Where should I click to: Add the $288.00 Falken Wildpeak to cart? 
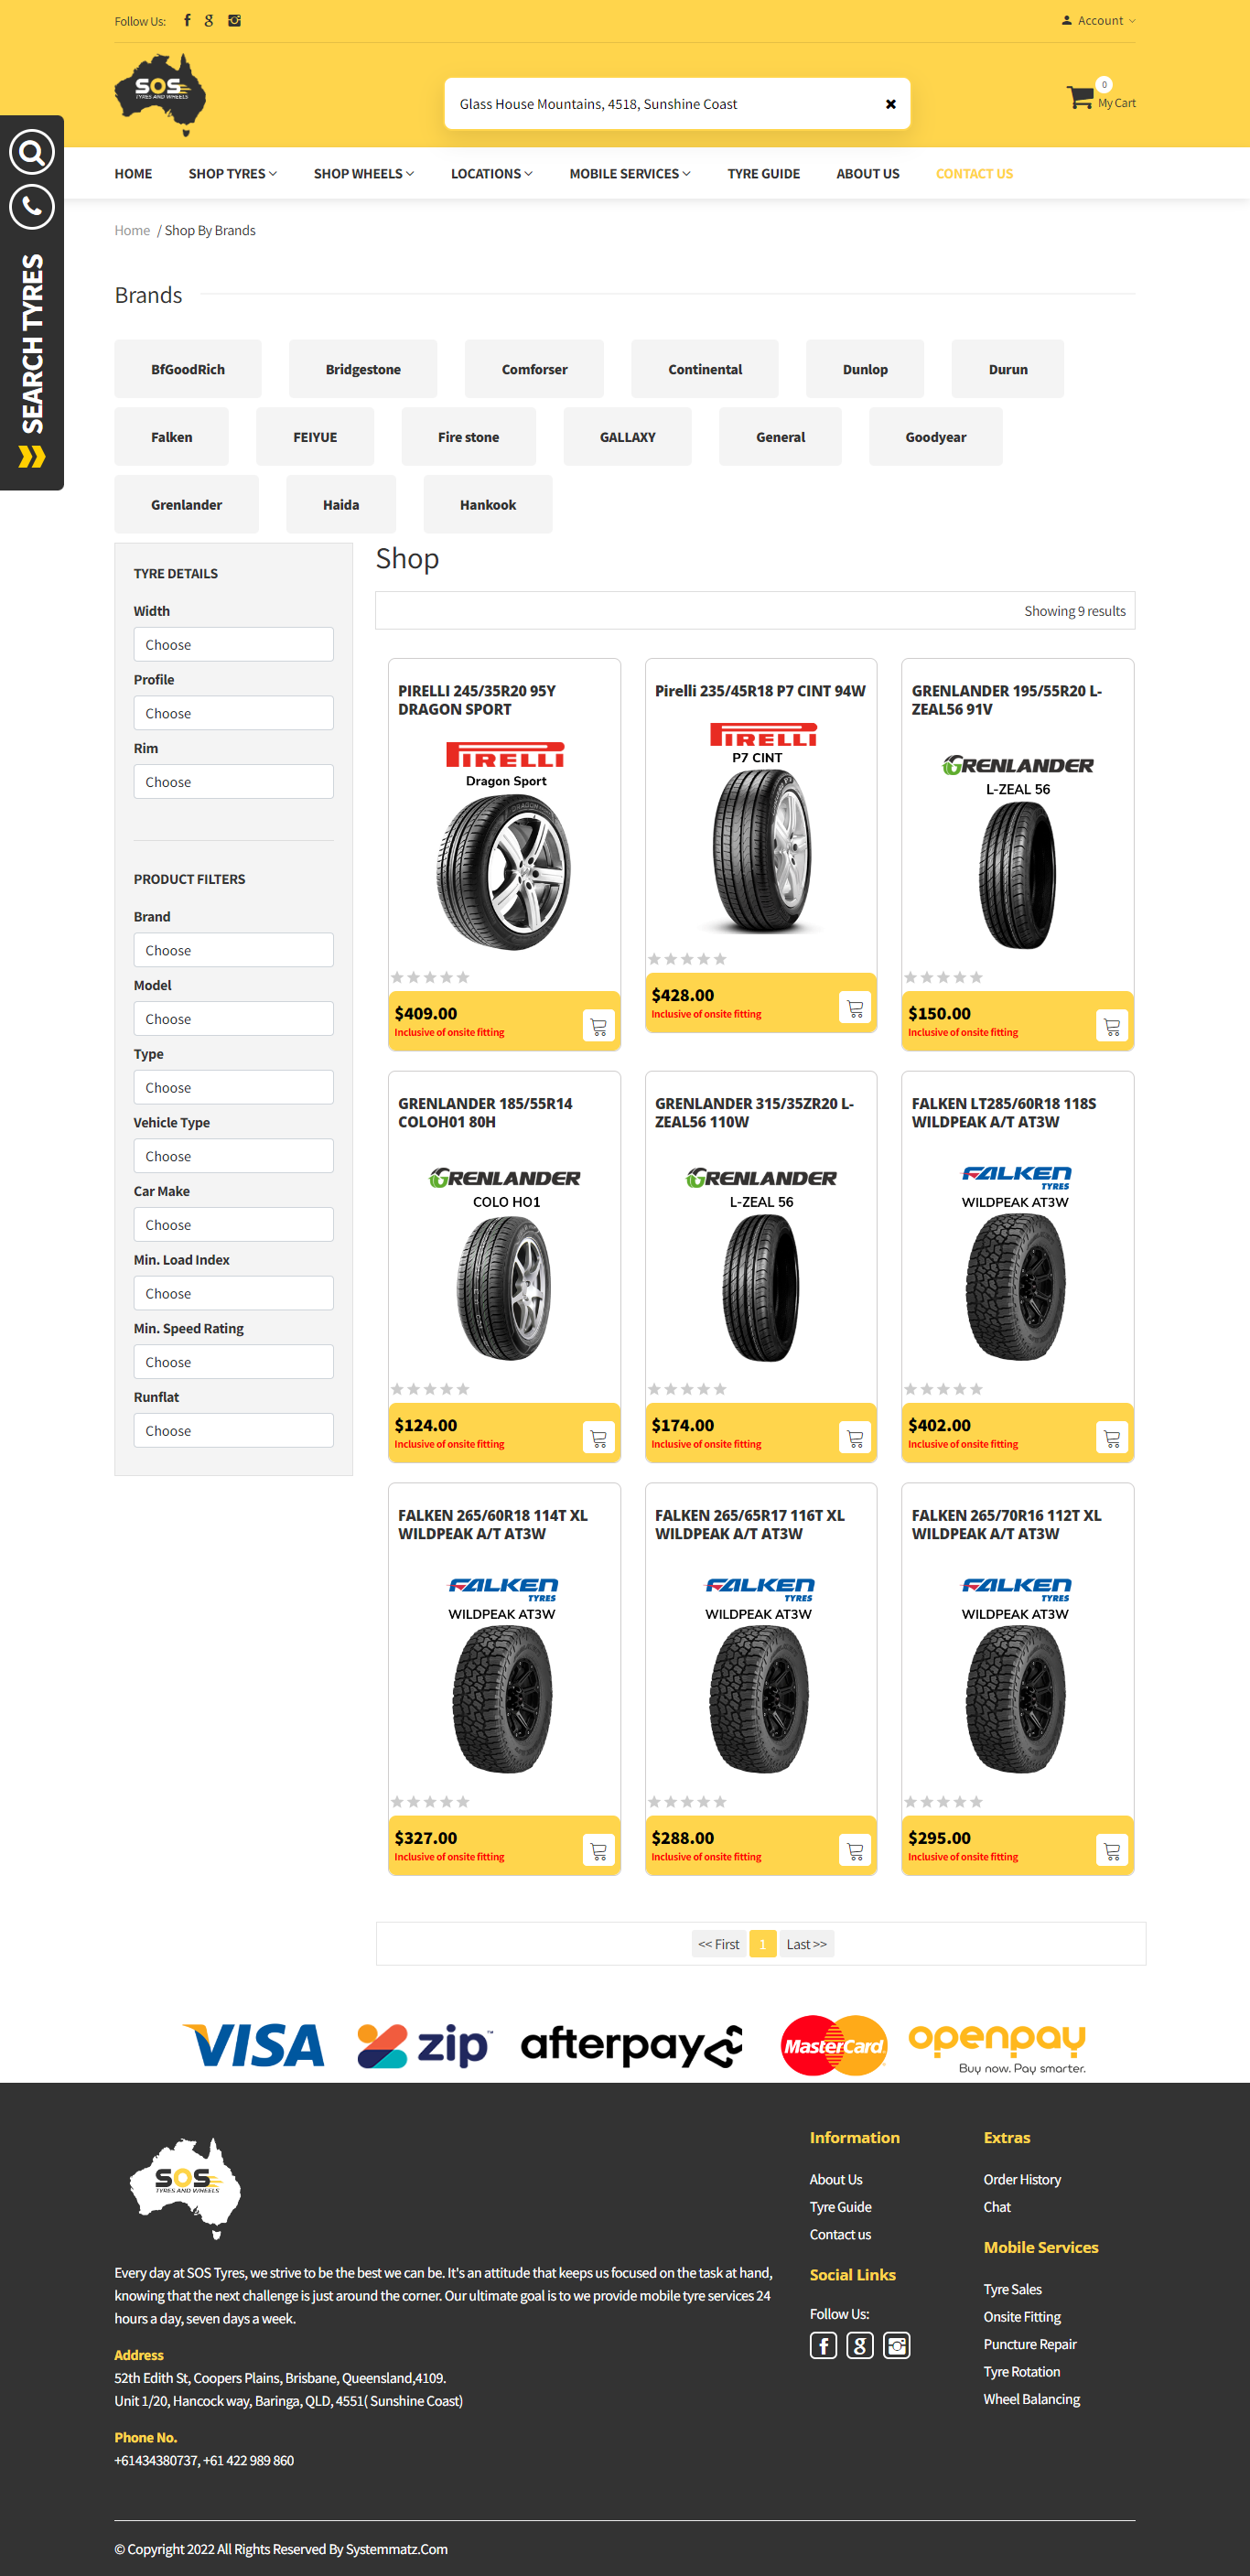855,1850
